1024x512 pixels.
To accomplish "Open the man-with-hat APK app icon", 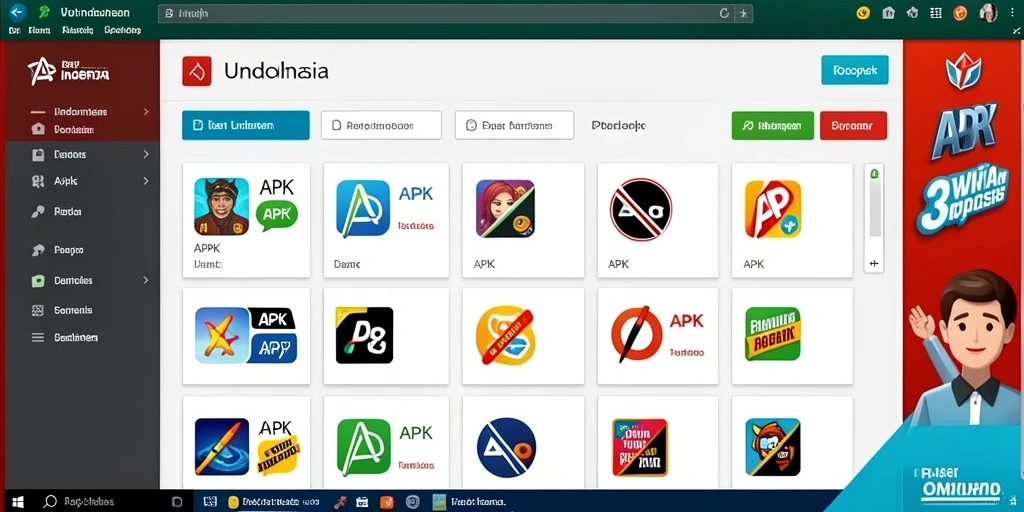I will tap(221, 206).
